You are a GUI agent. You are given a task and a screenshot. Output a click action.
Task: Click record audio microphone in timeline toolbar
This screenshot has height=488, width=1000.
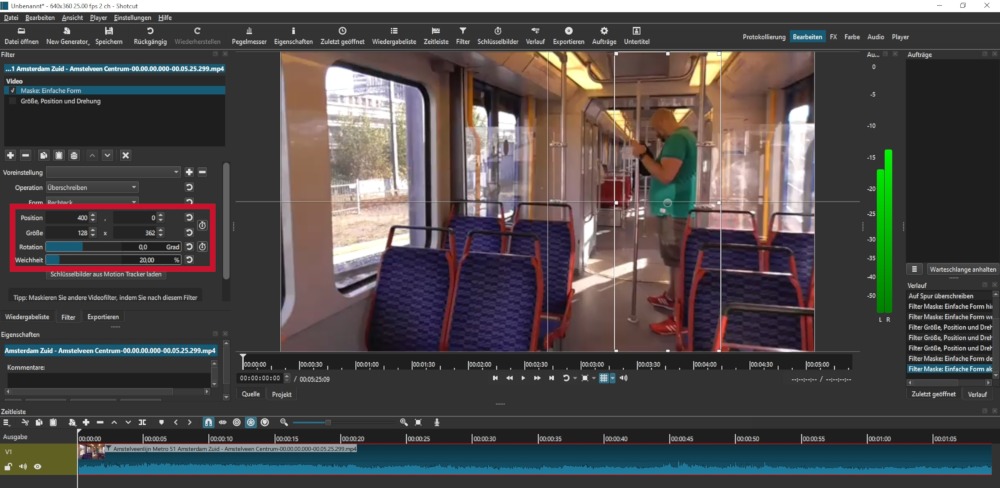click(x=437, y=422)
